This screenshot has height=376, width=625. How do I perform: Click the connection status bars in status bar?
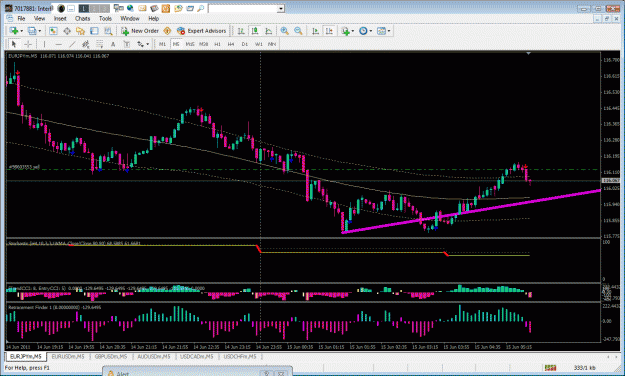coord(550,367)
